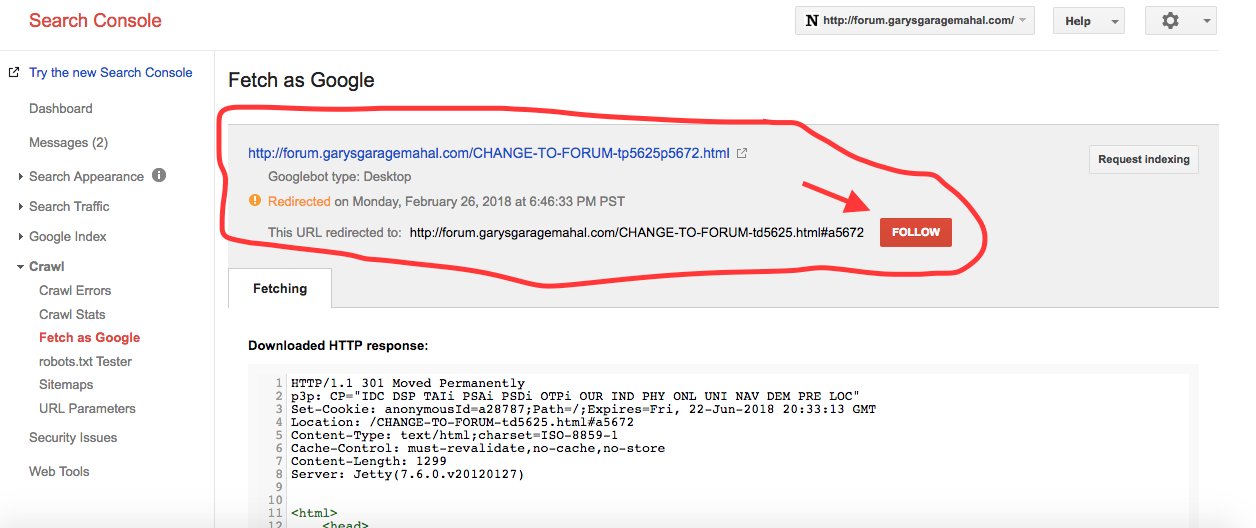The image size is (1256, 528).
Task: Open the CHANGE-TO-FORUM-tp5625p5672.html link
Action: [489, 153]
